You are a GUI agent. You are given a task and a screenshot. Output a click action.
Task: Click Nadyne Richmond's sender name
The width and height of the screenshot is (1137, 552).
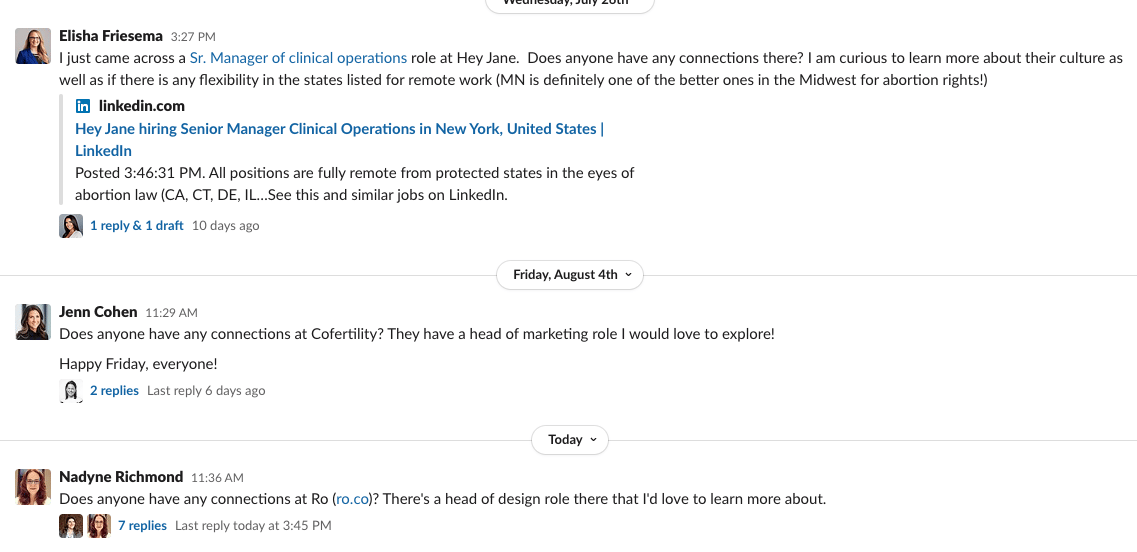[x=121, y=477]
